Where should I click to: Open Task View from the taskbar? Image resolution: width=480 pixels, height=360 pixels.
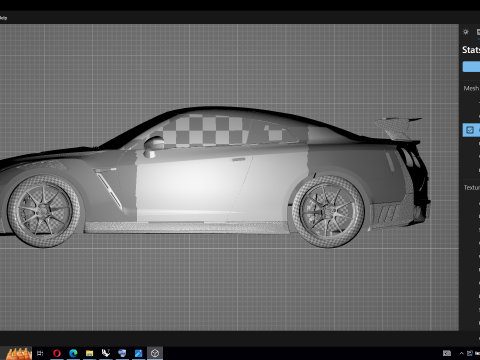coord(40,353)
